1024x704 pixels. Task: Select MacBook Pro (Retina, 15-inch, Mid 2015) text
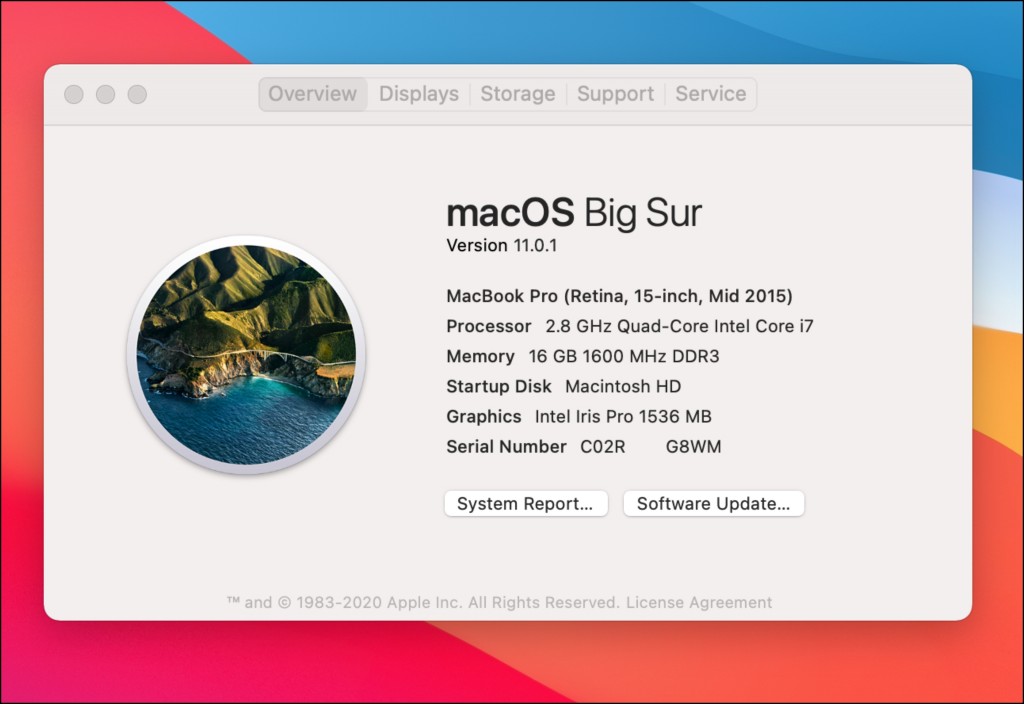coord(619,296)
